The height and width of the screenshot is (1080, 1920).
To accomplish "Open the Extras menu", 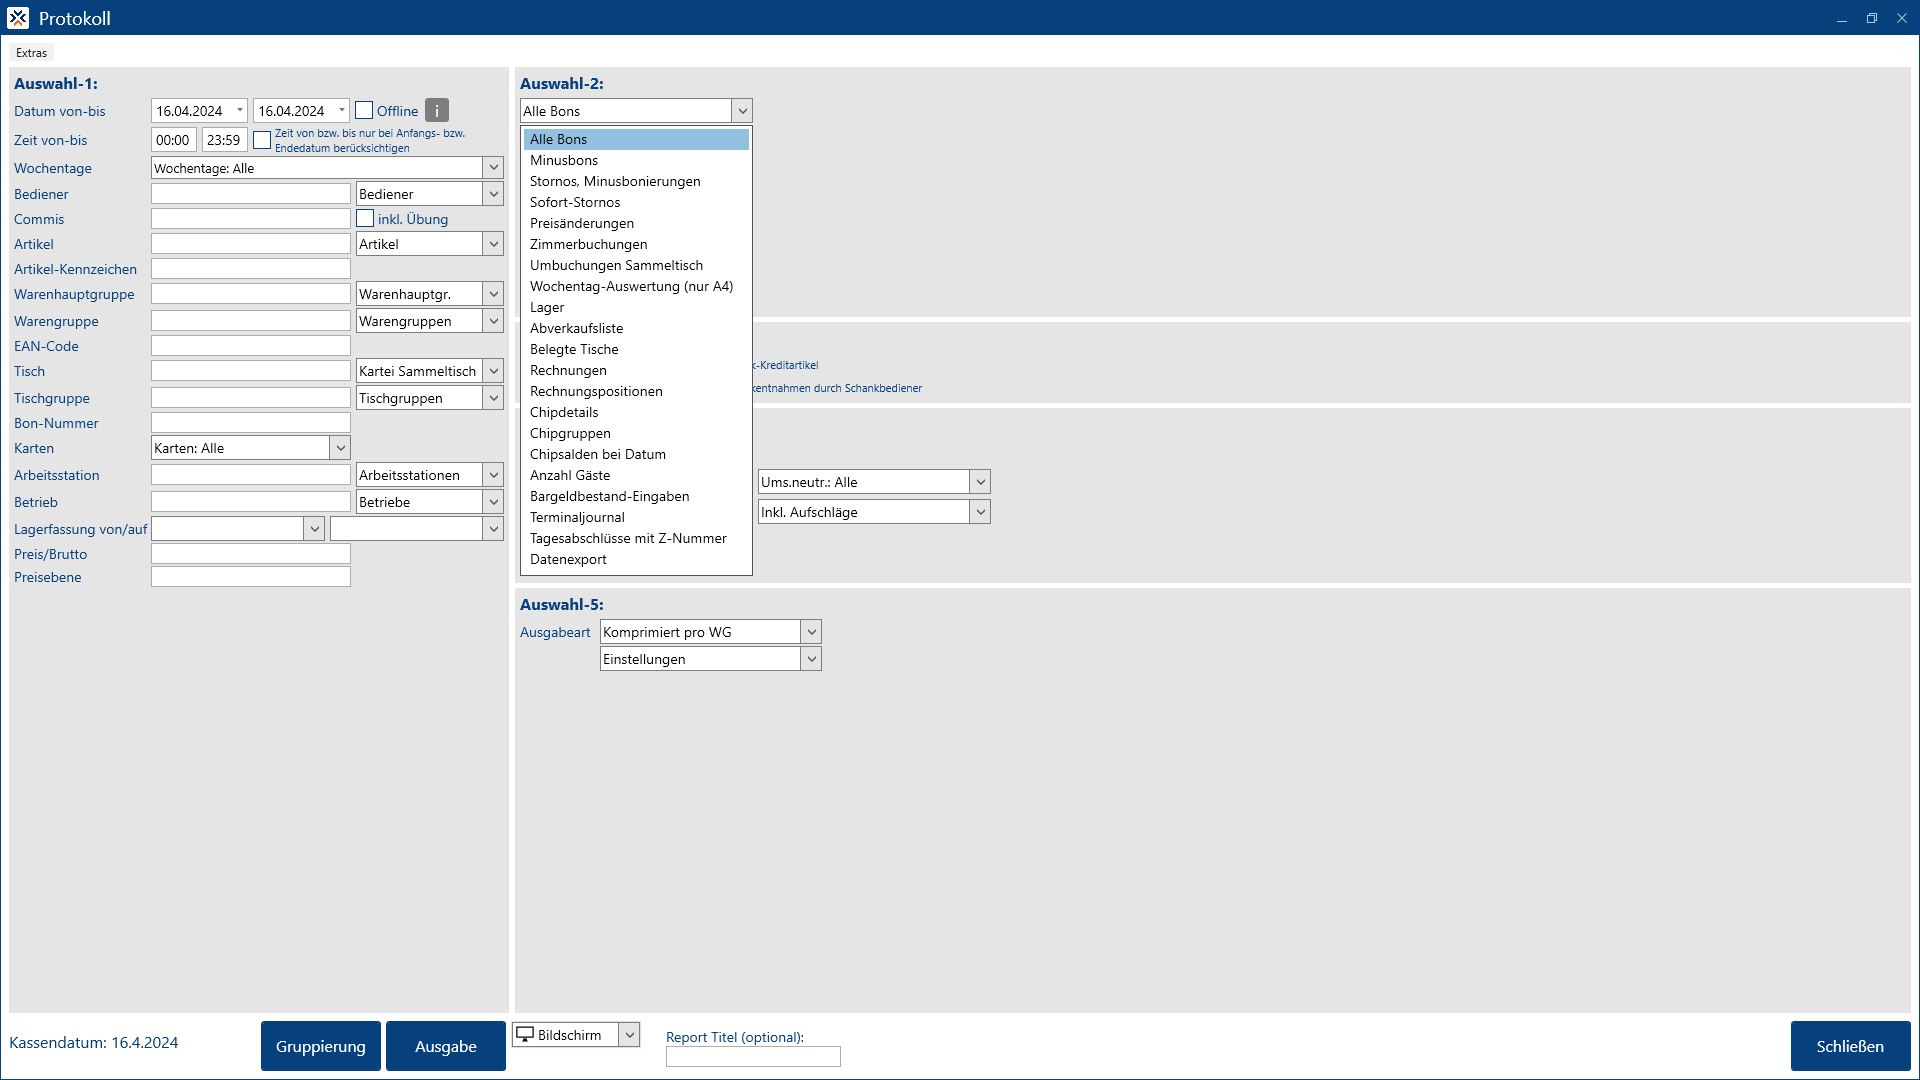I will click(31, 53).
